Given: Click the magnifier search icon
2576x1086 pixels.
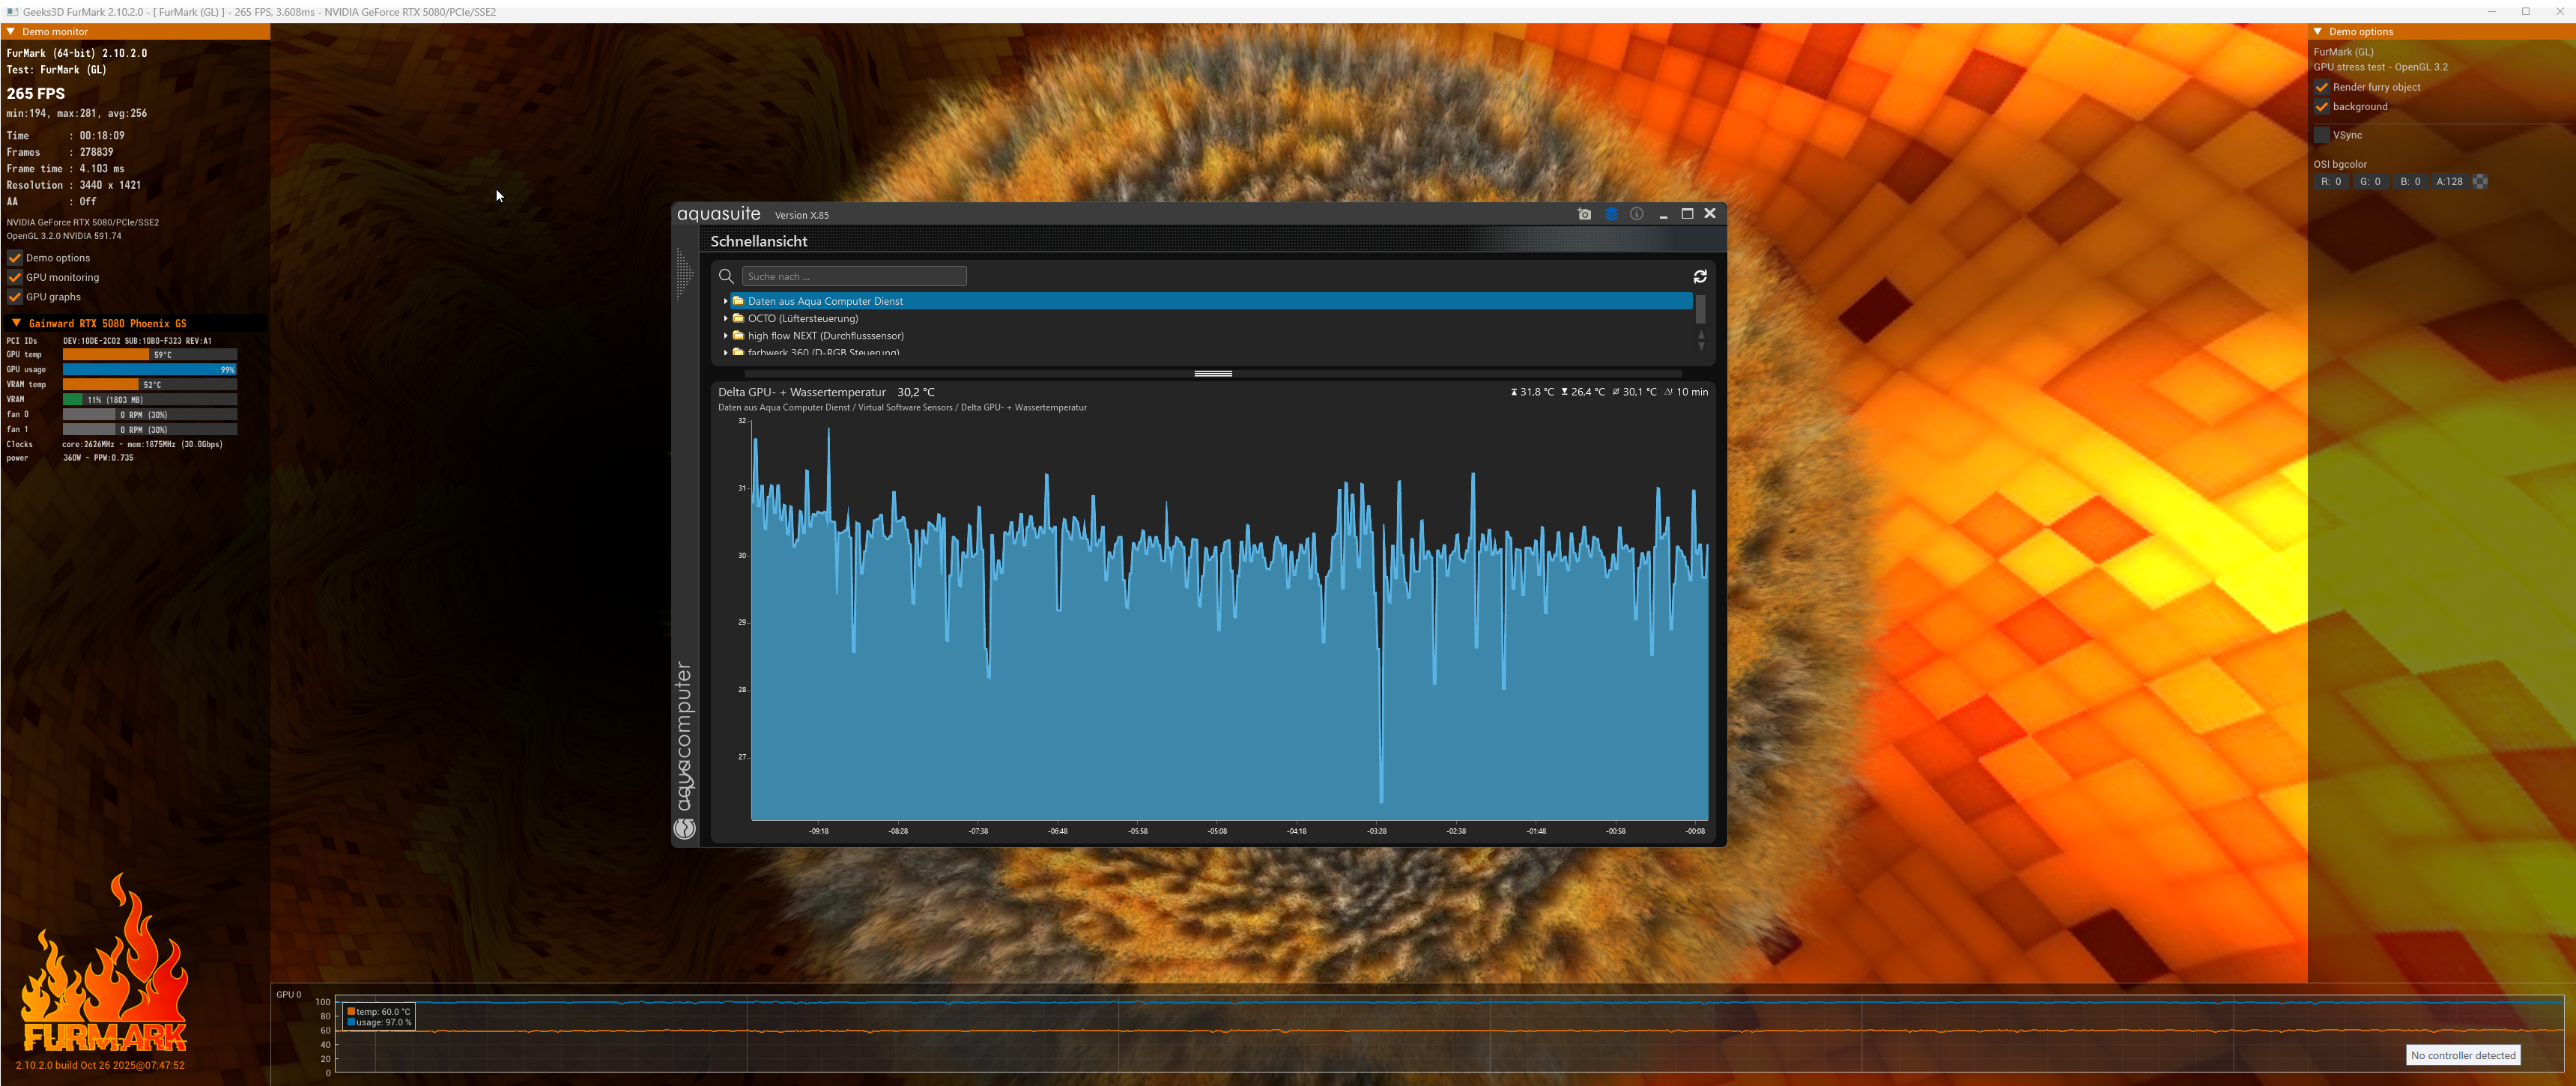Looking at the screenshot, I should [727, 277].
